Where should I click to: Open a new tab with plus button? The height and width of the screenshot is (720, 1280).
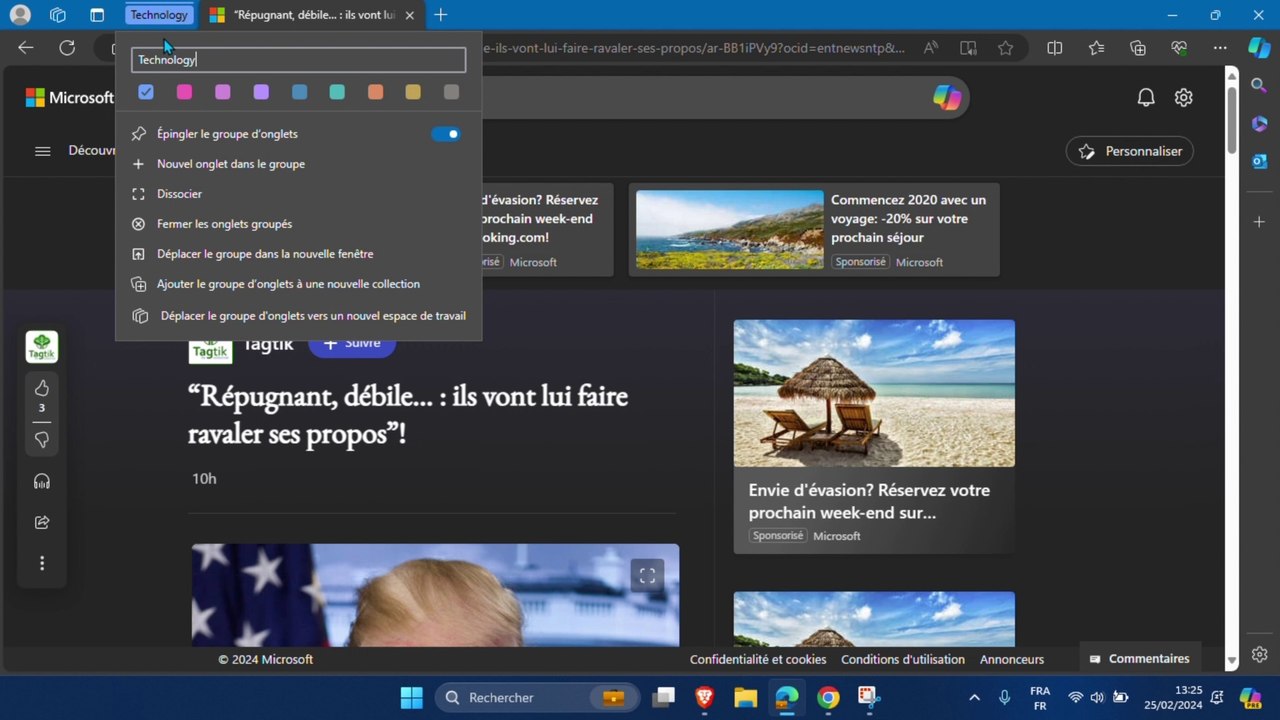[441, 15]
